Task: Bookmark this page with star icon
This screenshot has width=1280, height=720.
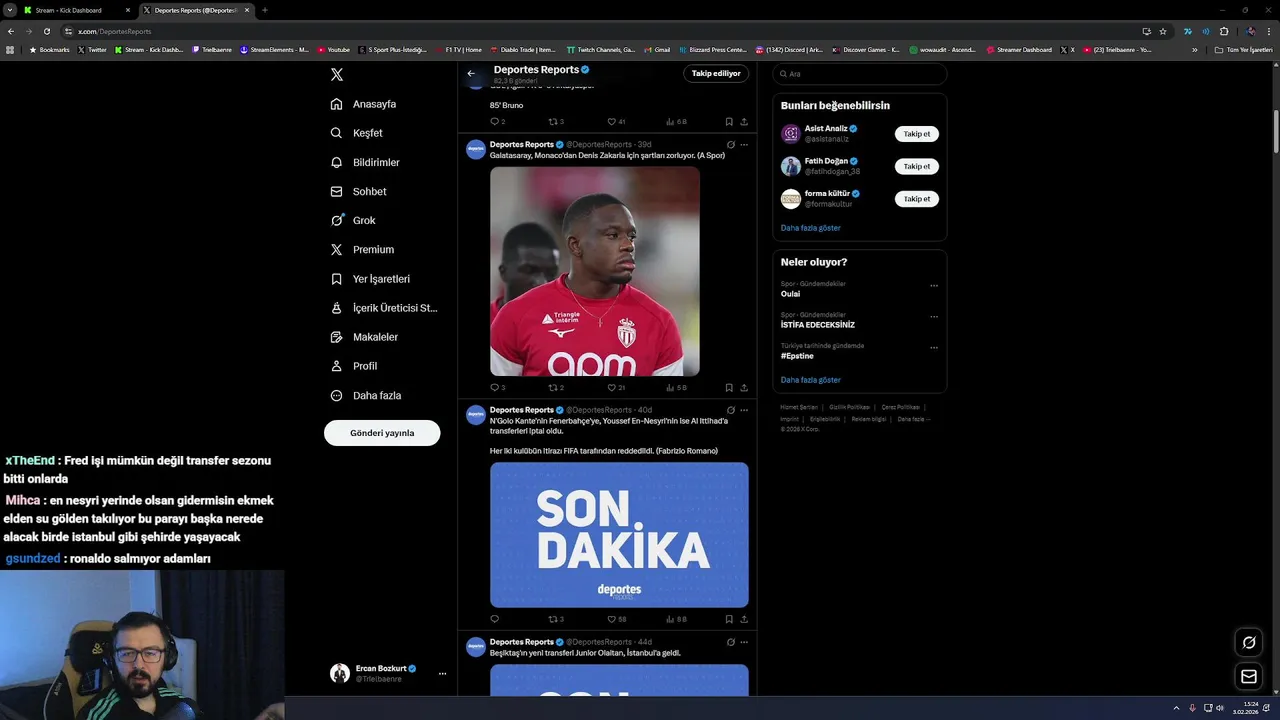Action: click(x=1163, y=31)
